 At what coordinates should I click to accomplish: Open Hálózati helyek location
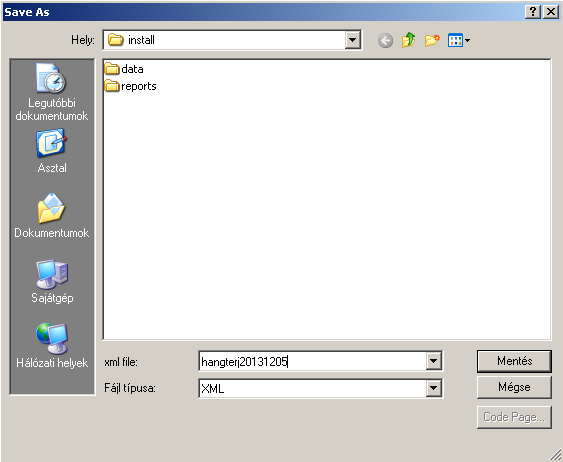click(x=52, y=346)
